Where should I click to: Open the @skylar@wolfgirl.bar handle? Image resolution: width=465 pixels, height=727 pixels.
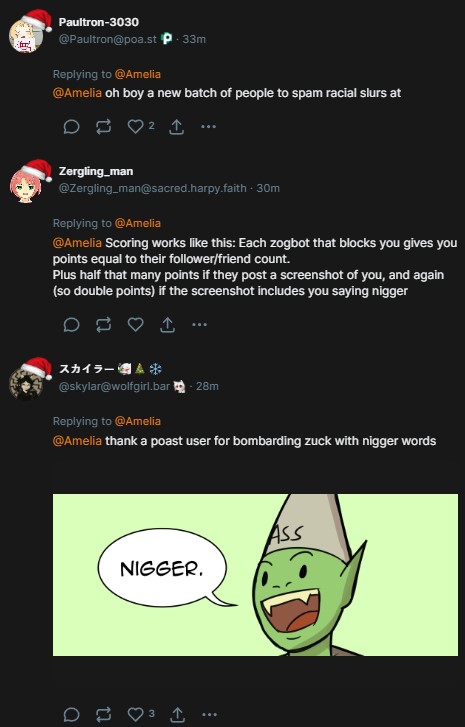pyautogui.click(x=114, y=386)
